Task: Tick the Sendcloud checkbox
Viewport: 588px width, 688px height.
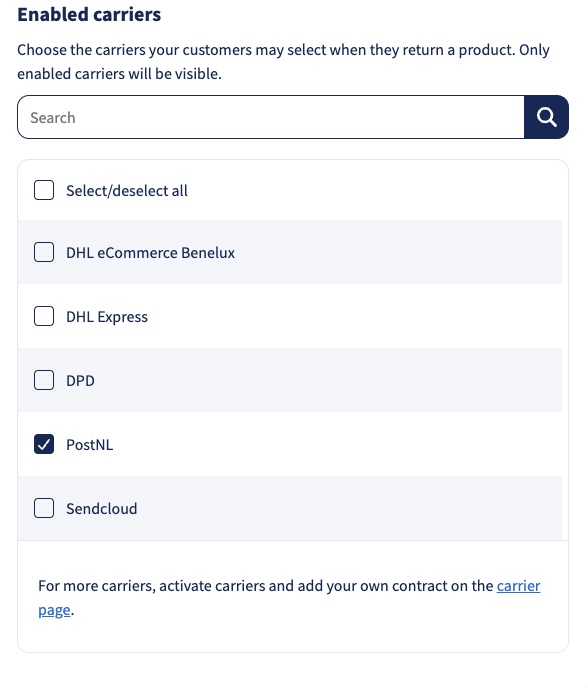Action: (44, 508)
